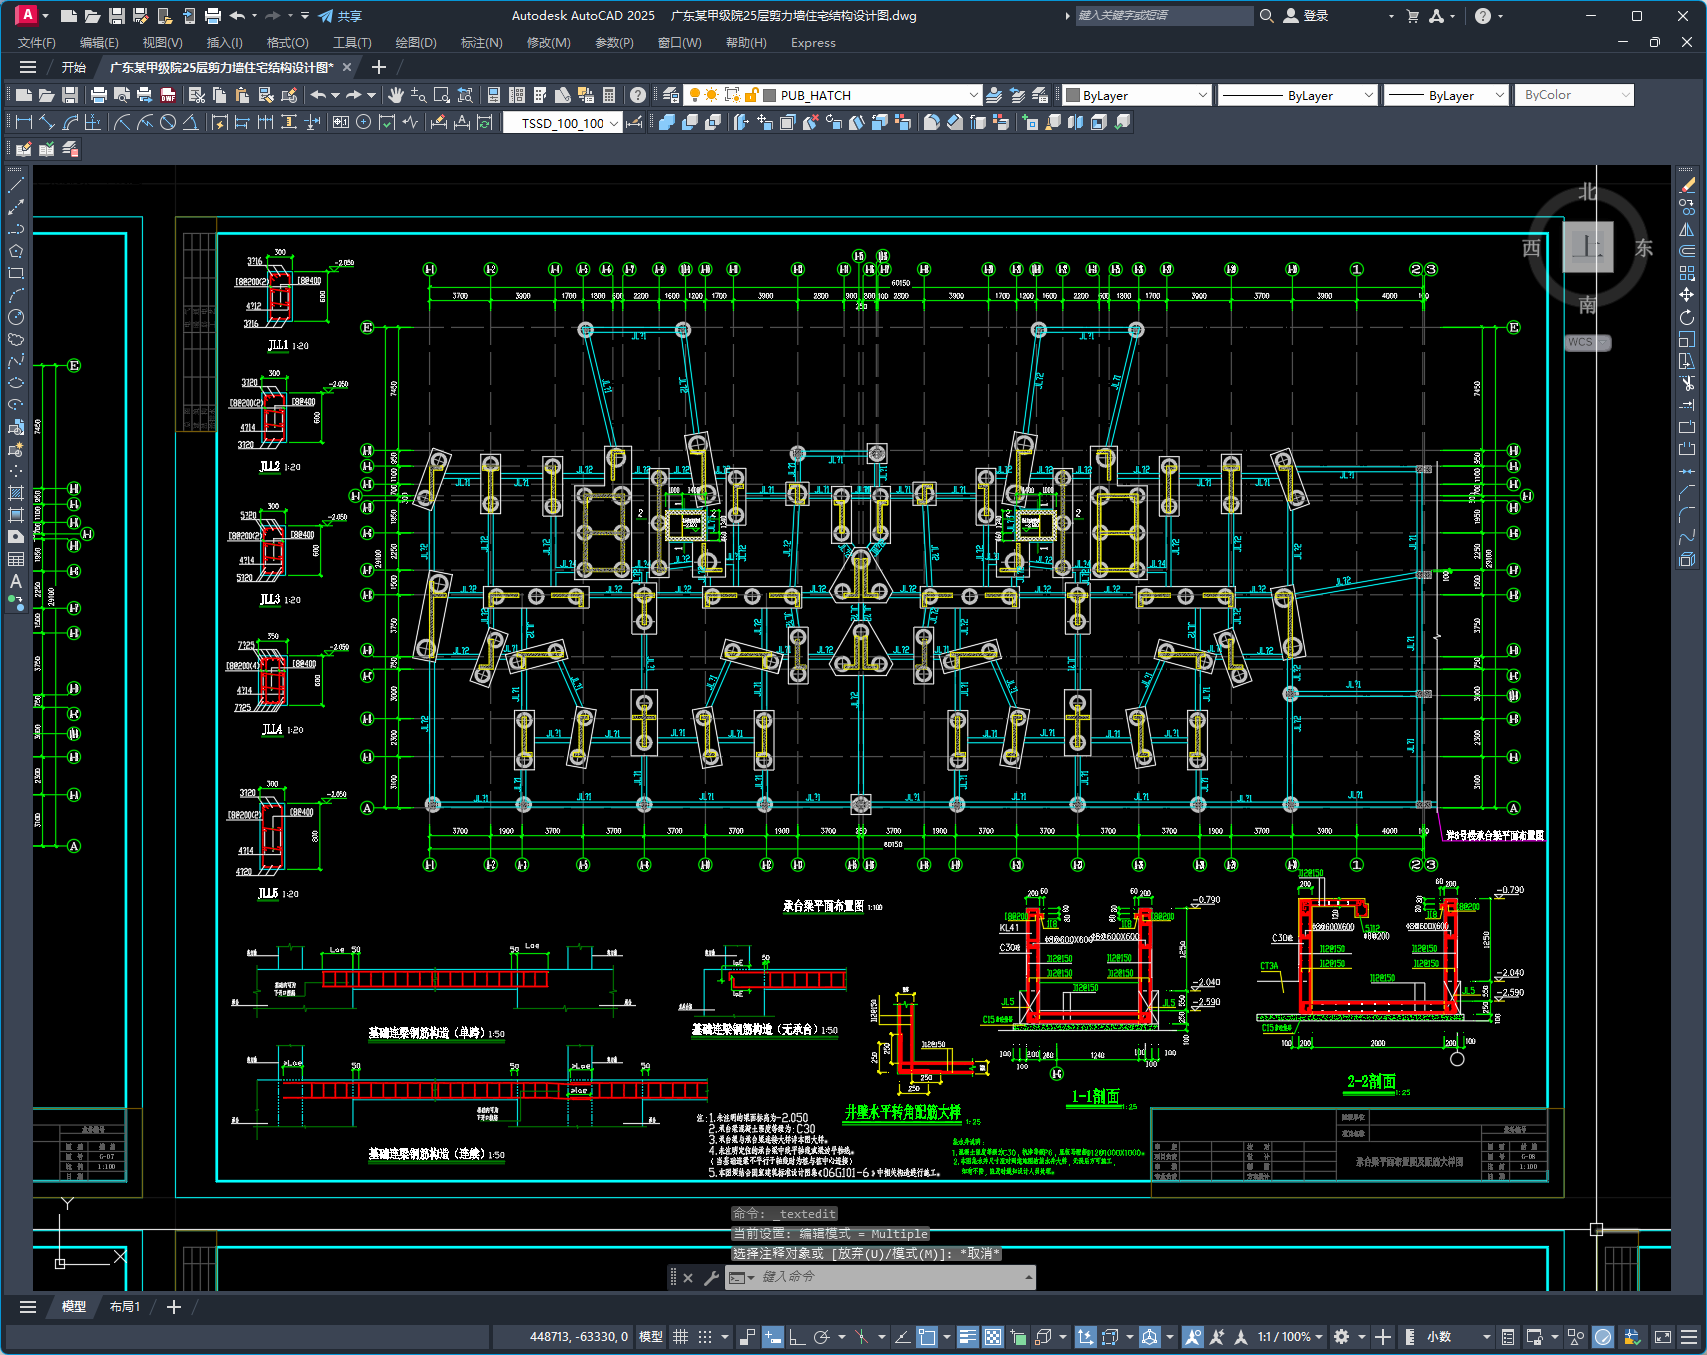The height and width of the screenshot is (1355, 1707).
Task: Open the Express menu
Action: (813, 43)
